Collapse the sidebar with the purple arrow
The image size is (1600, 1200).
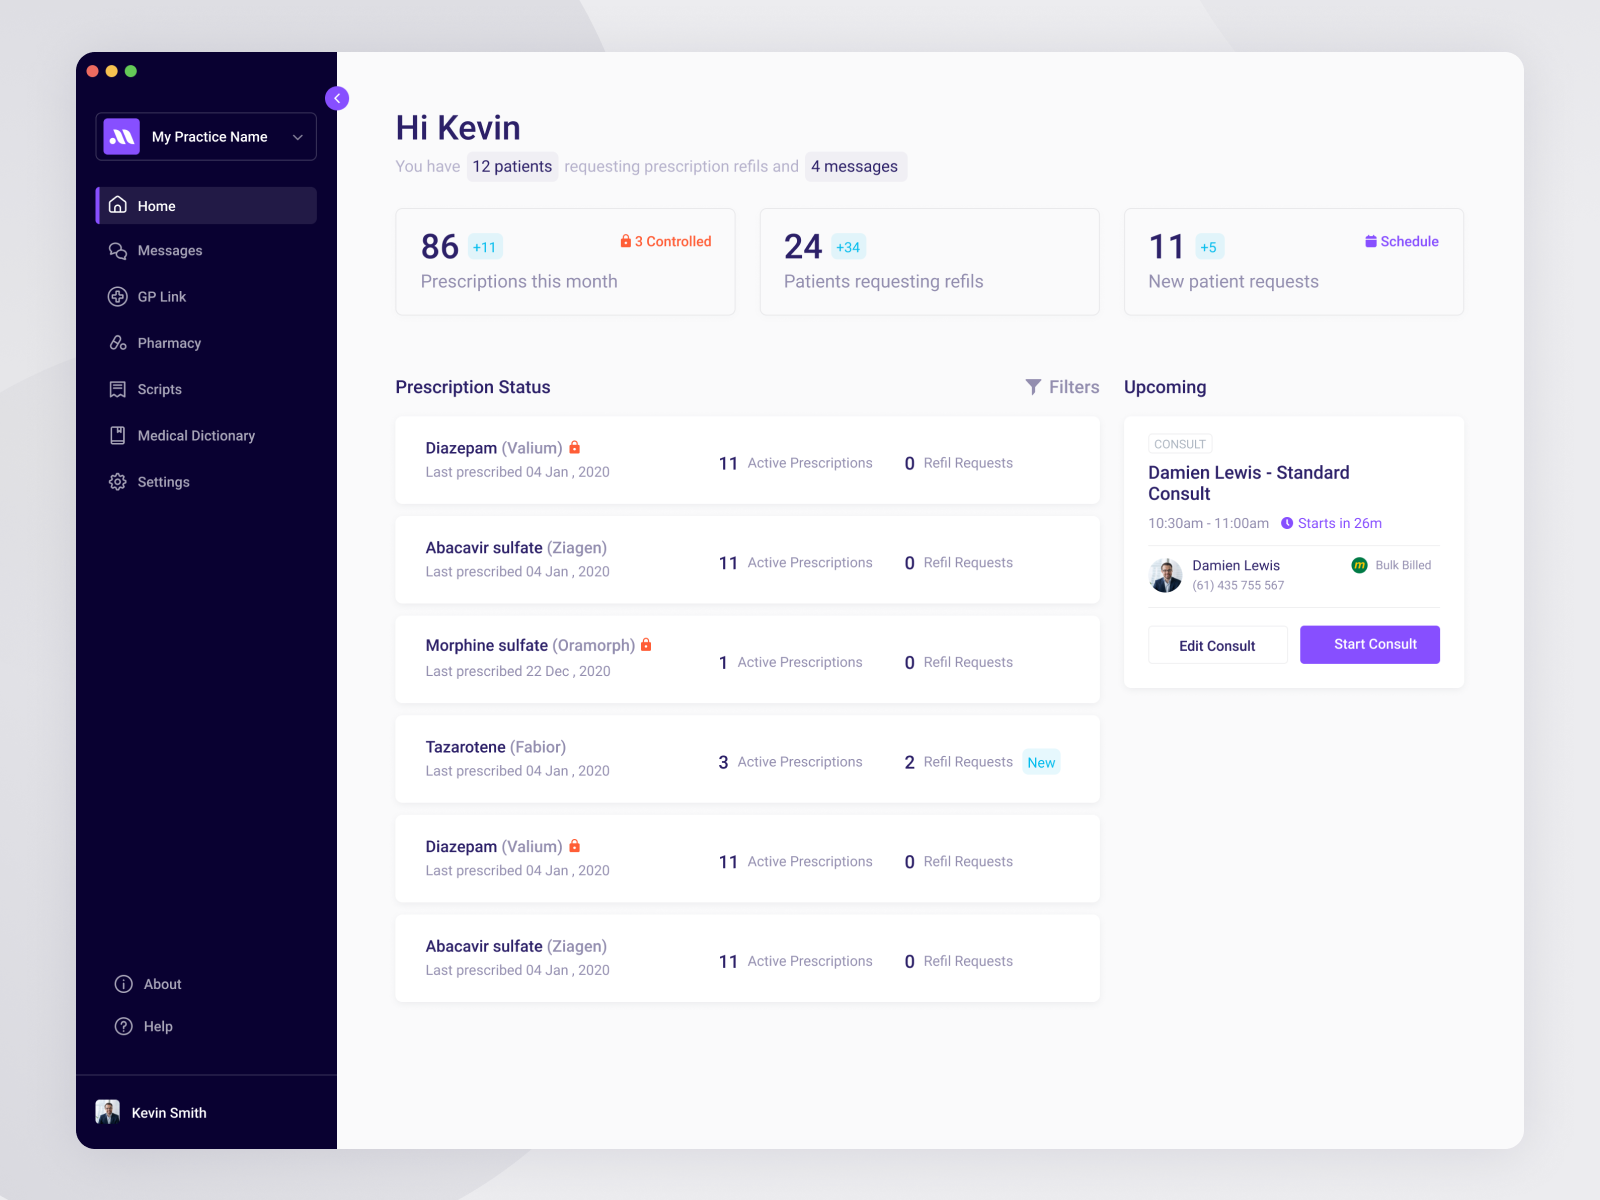point(337,98)
